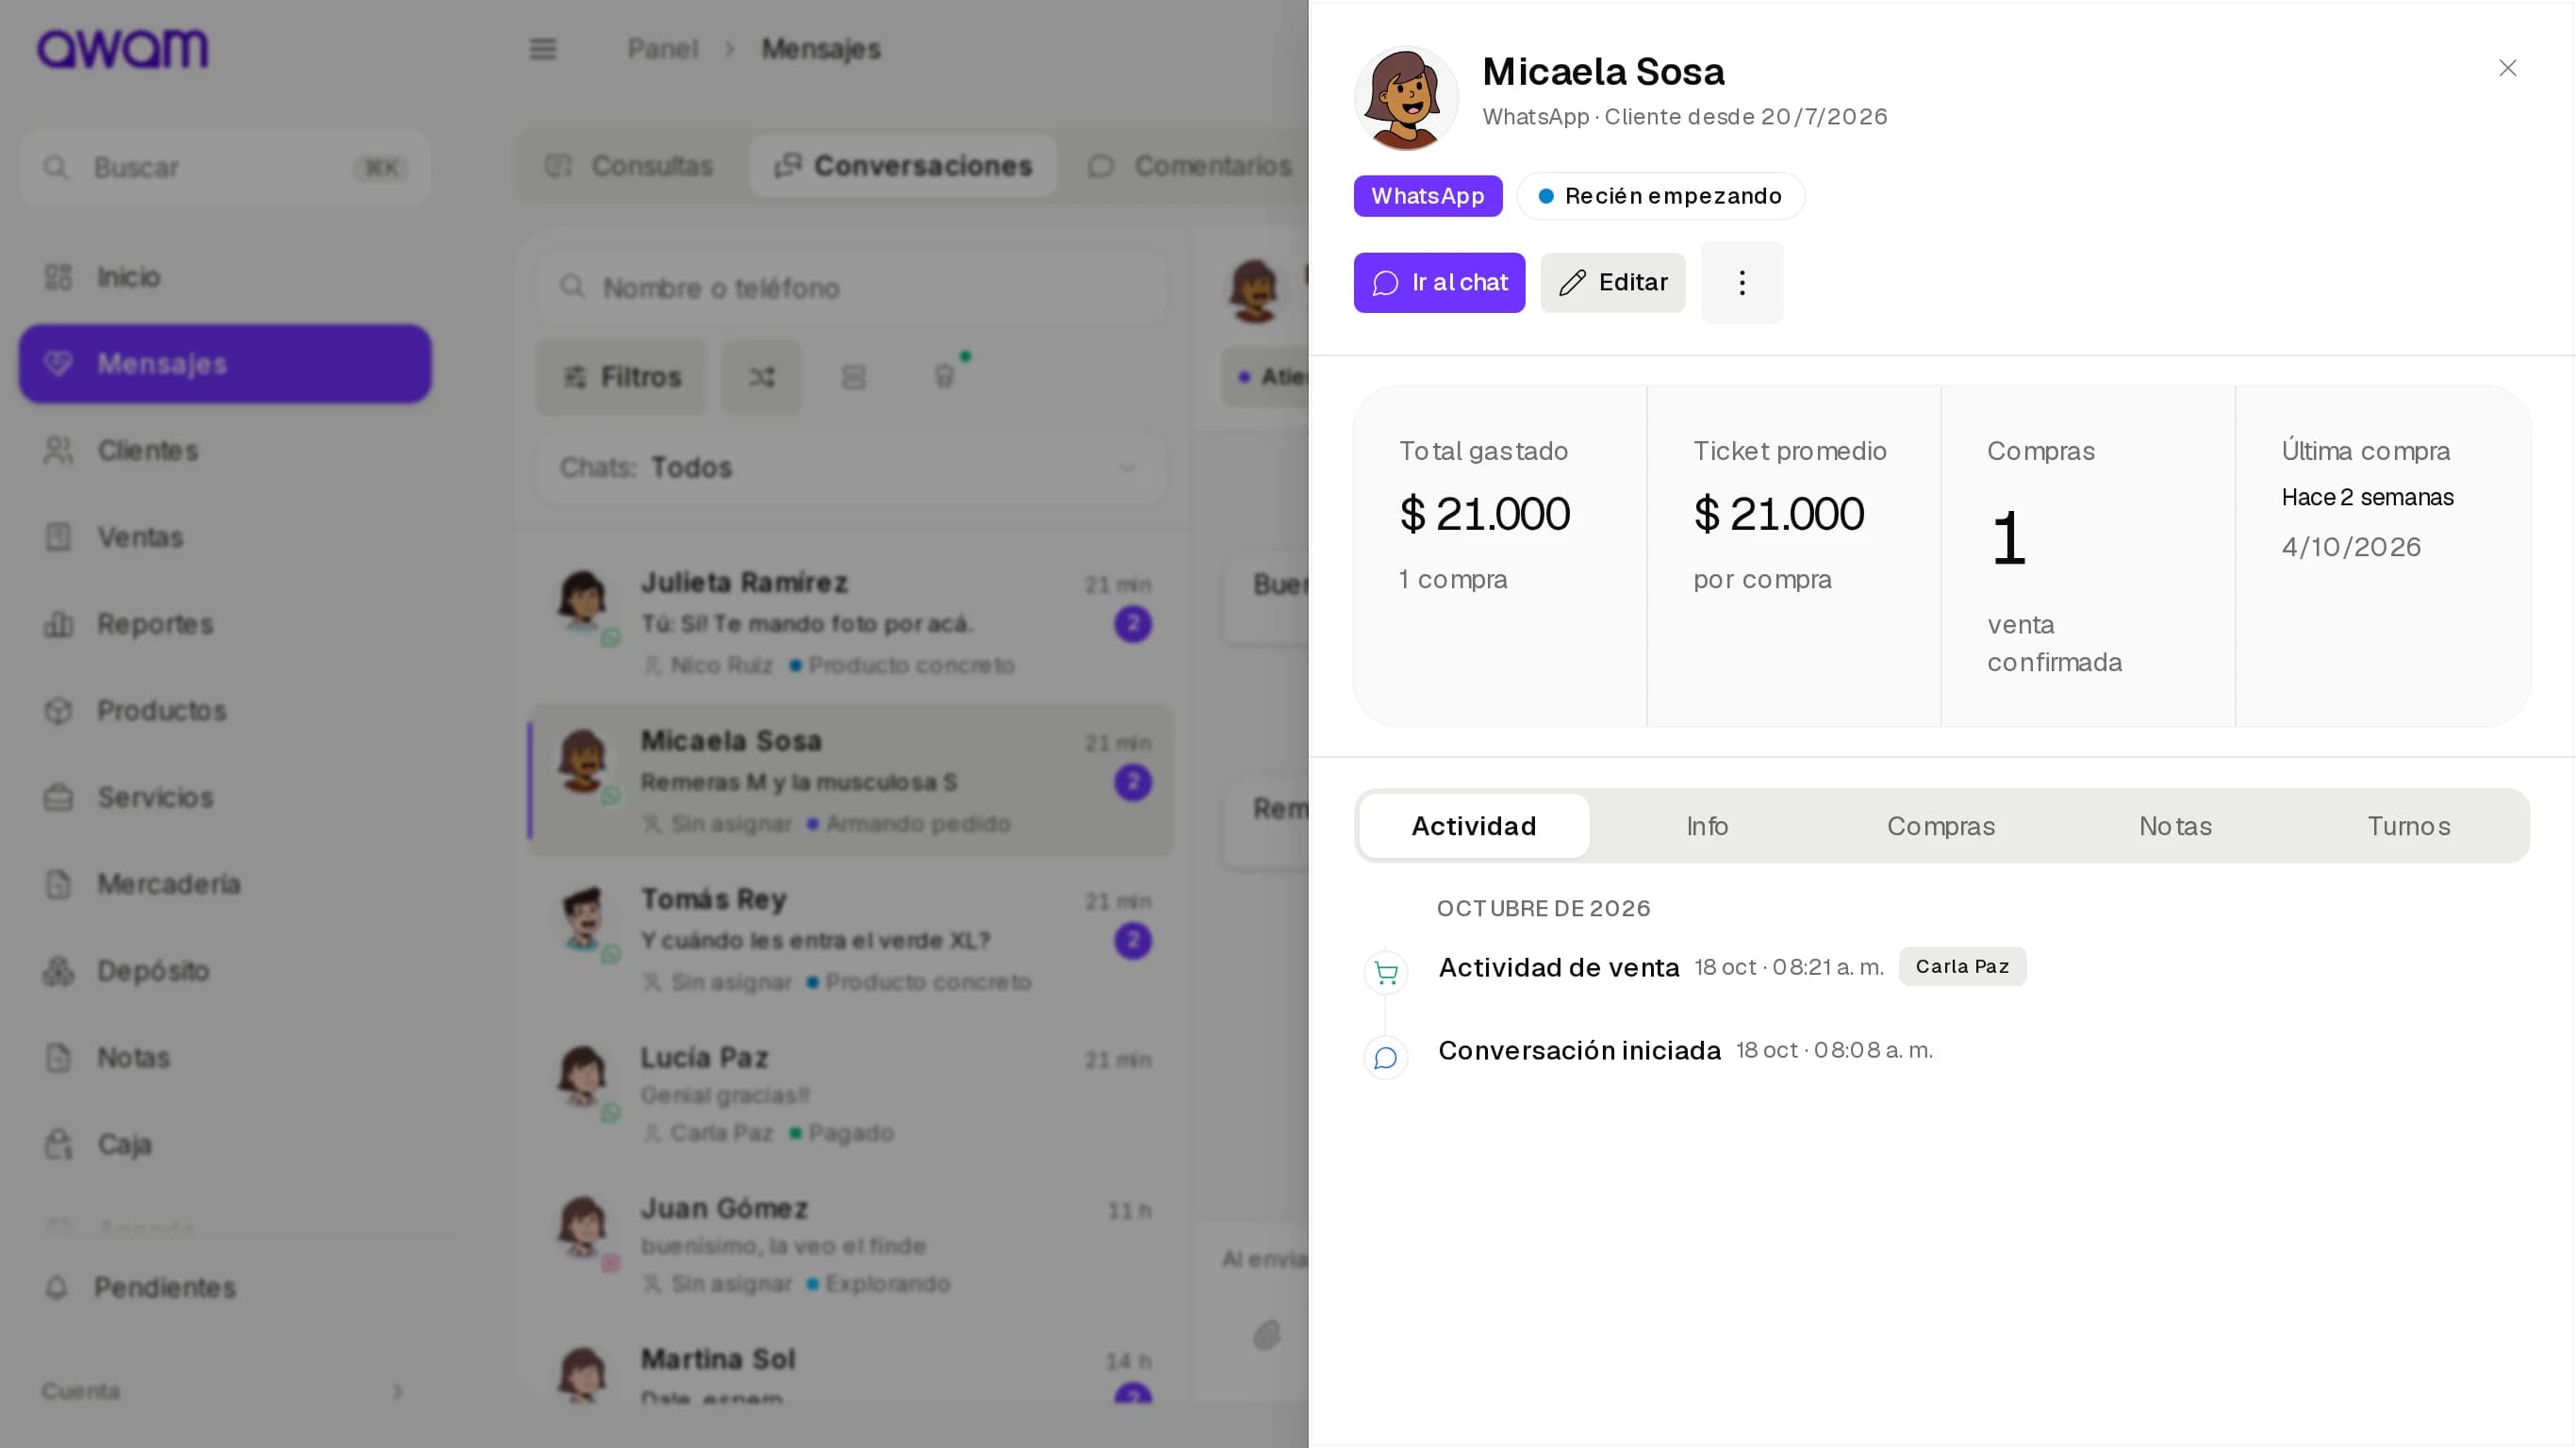Image resolution: width=2576 pixels, height=1448 pixels.
Task: Go to chat with Micaela Sosa
Action: [x=1439, y=283]
